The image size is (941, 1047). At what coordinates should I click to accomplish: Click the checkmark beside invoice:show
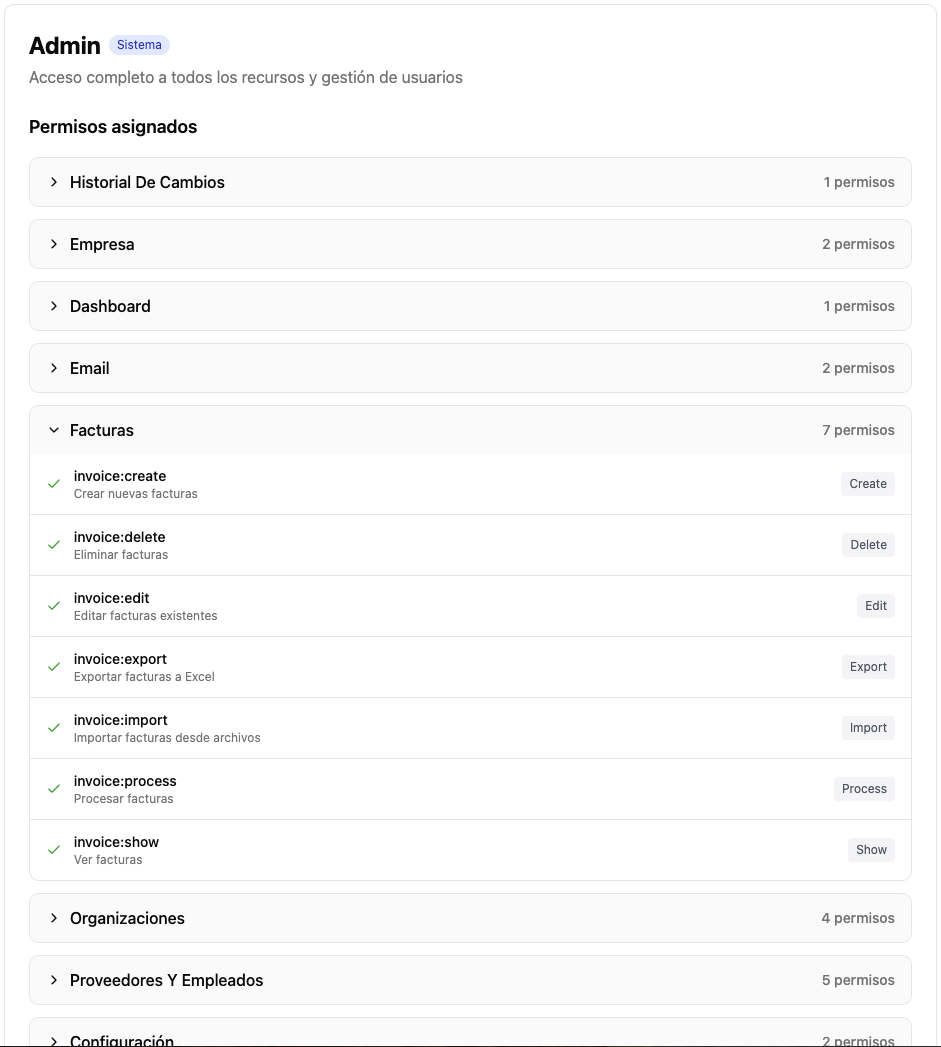[54, 850]
